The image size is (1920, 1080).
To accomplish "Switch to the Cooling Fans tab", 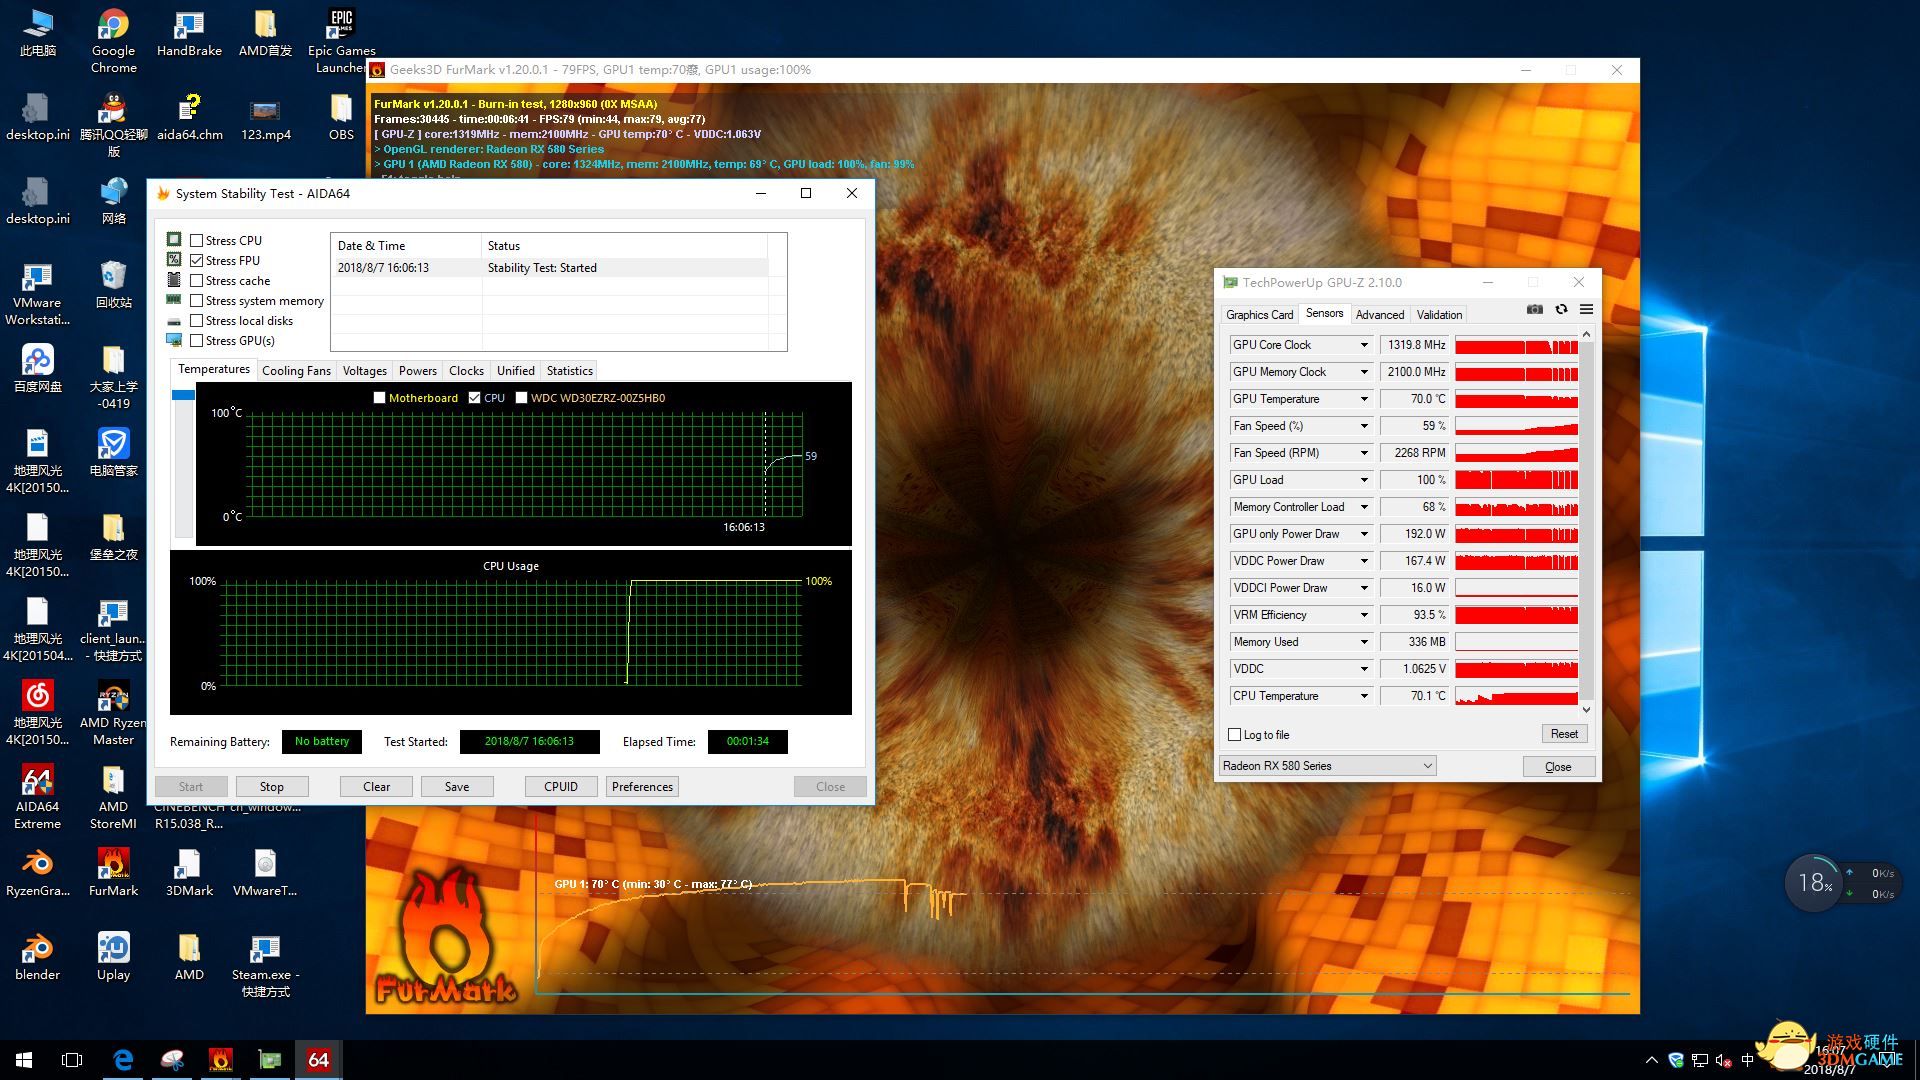I will [x=296, y=371].
